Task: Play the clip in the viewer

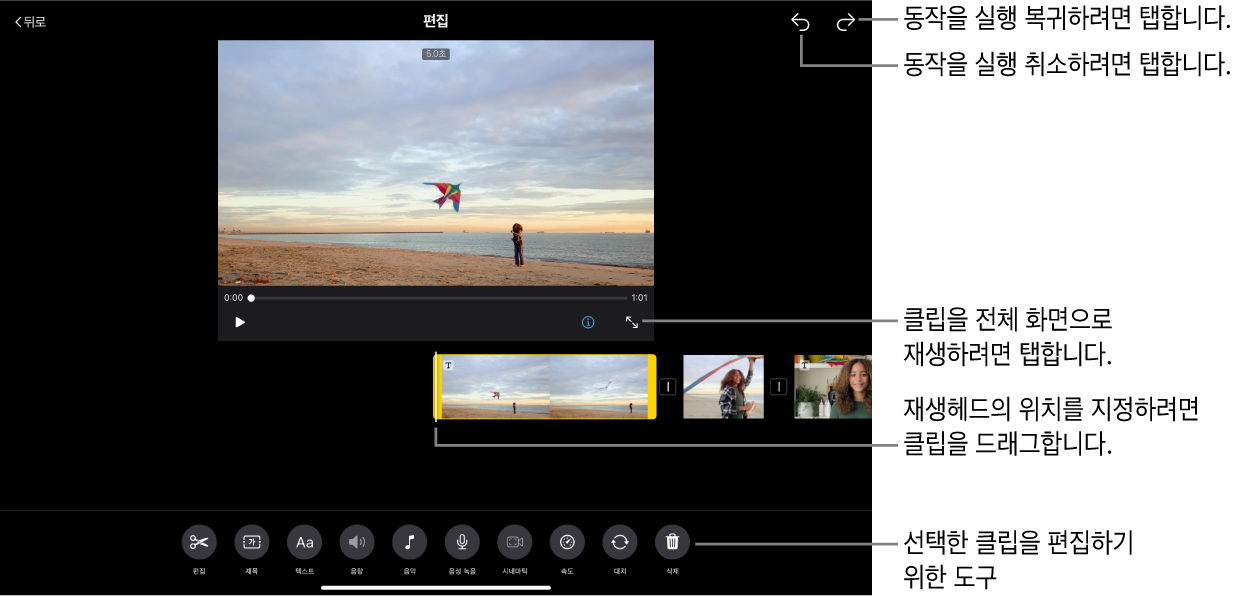Action: (240, 322)
